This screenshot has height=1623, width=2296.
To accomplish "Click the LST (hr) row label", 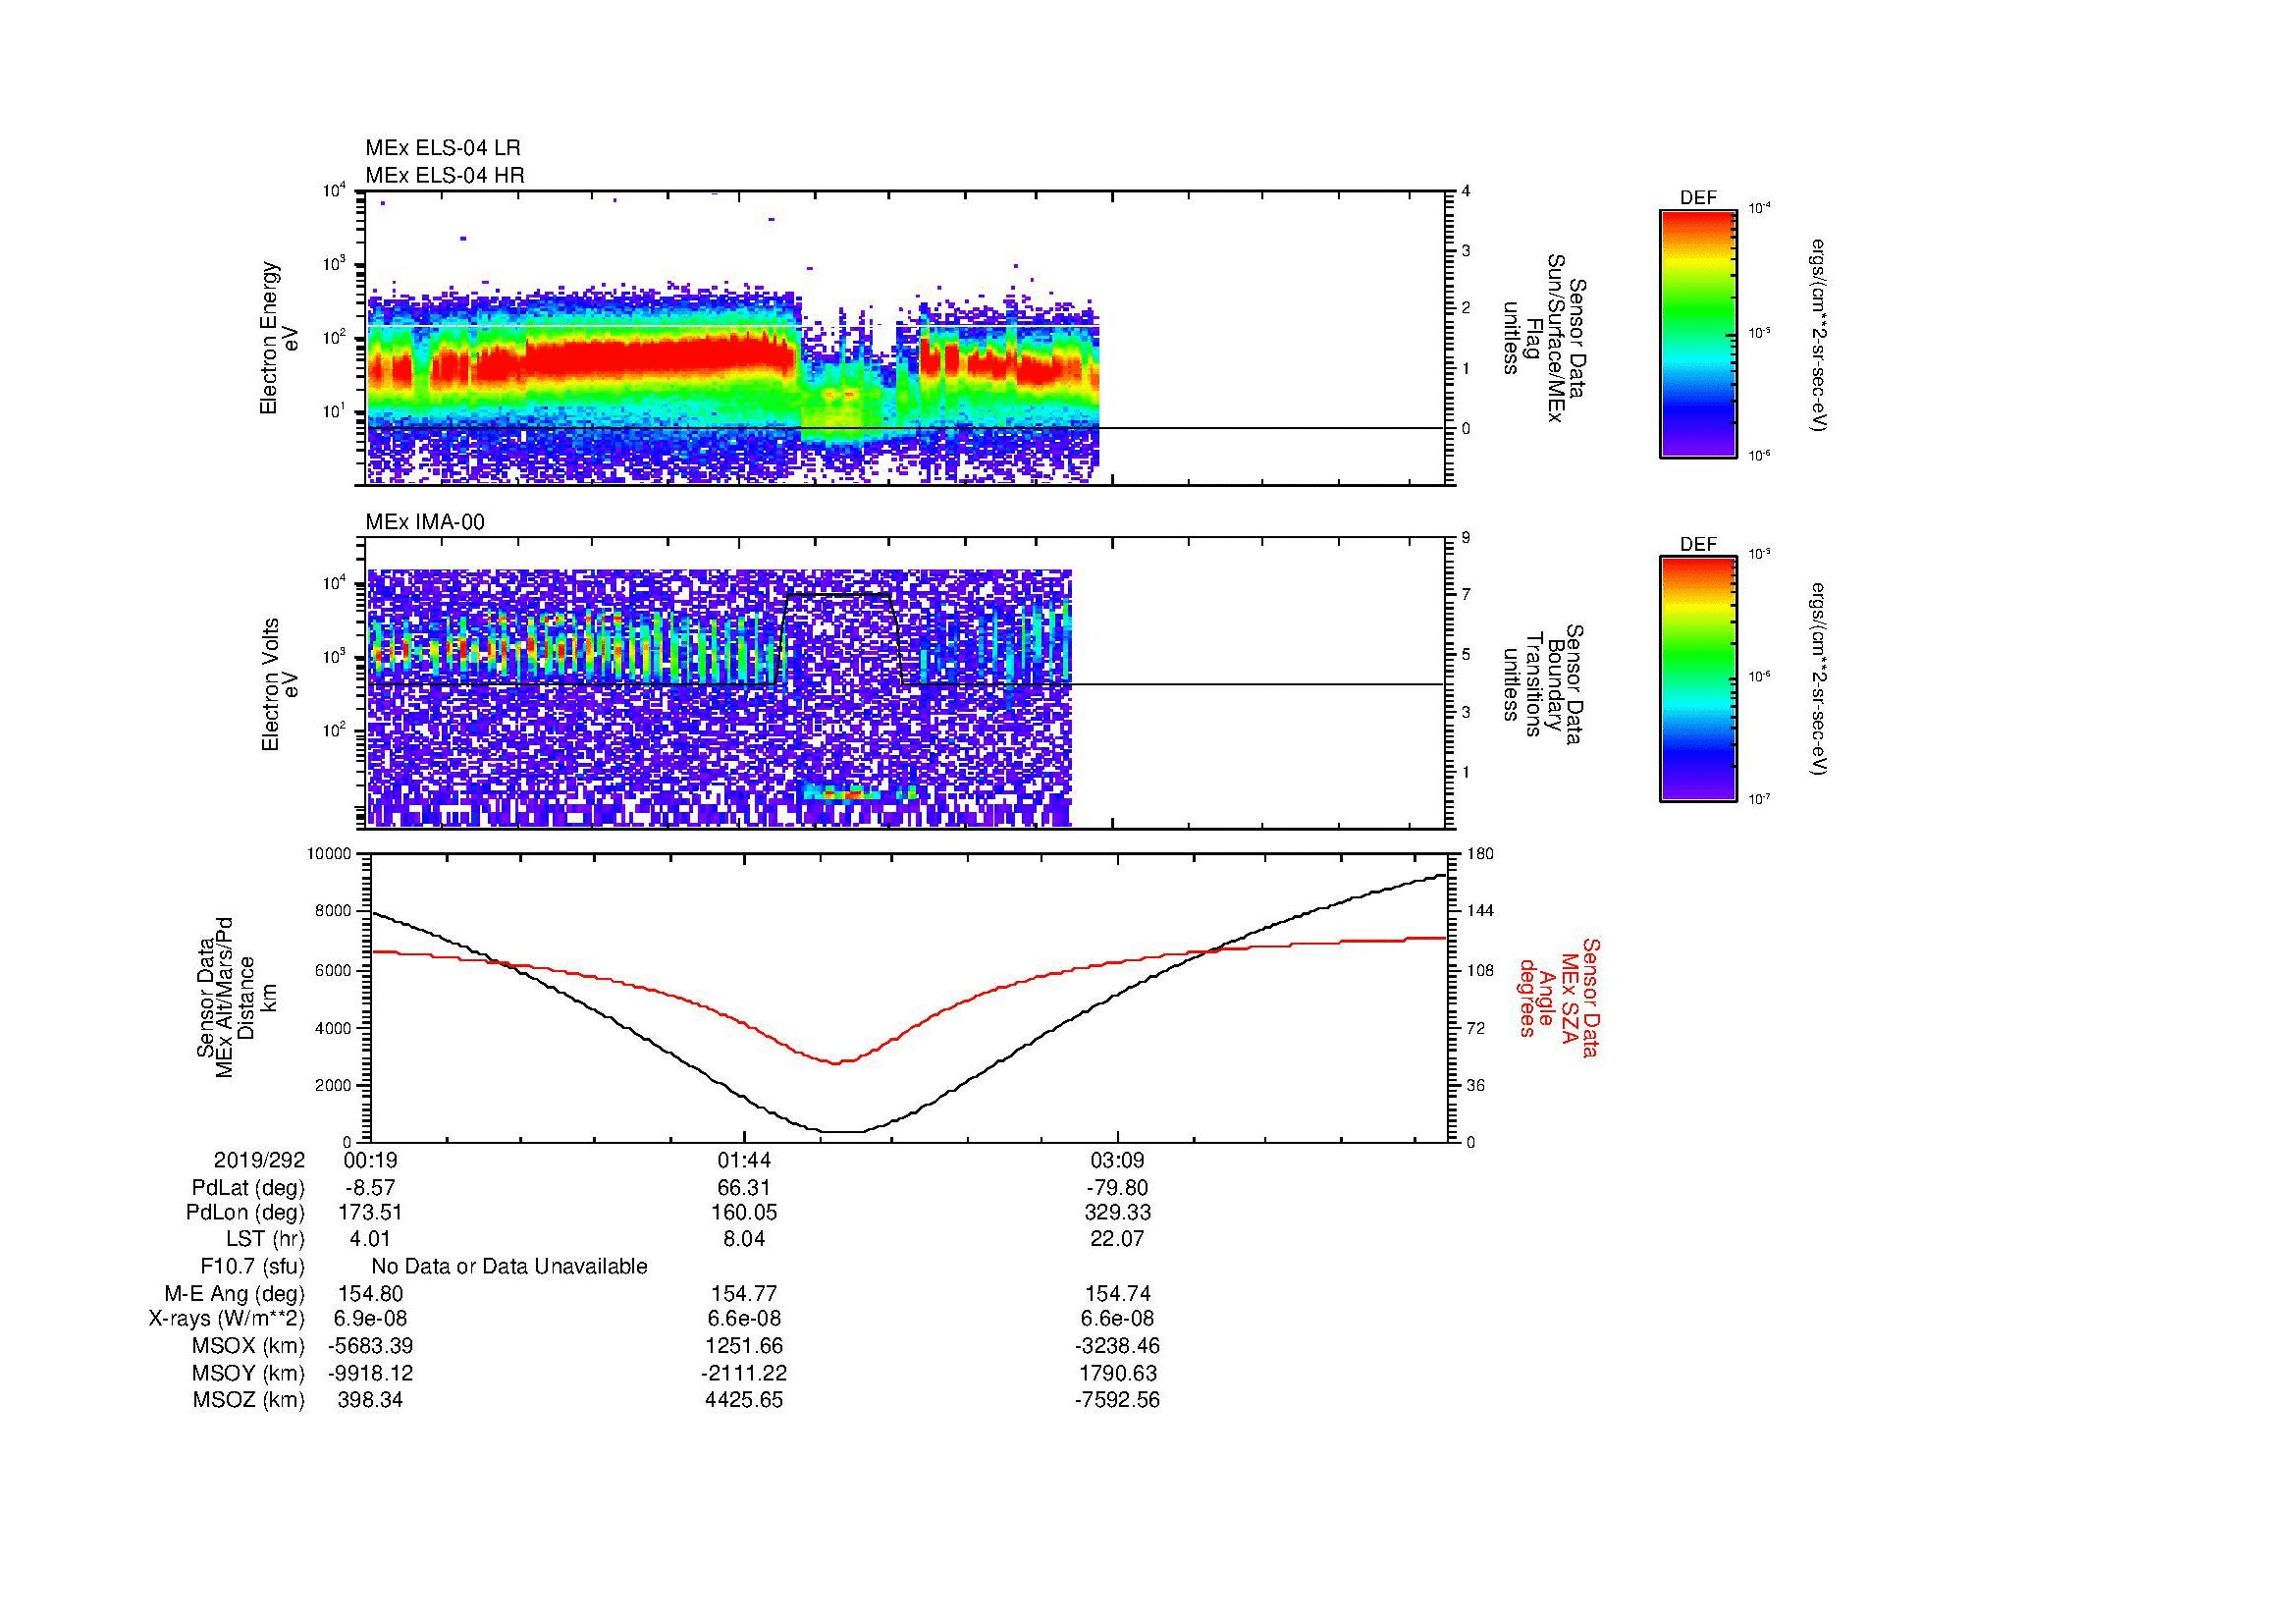I will [266, 1239].
